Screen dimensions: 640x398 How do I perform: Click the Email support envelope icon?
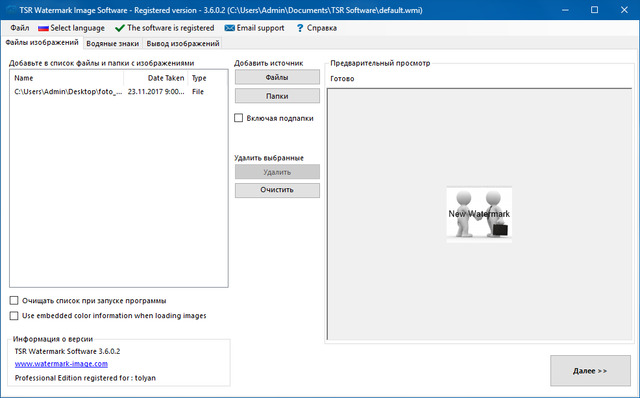pyautogui.click(x=229, y=28)
